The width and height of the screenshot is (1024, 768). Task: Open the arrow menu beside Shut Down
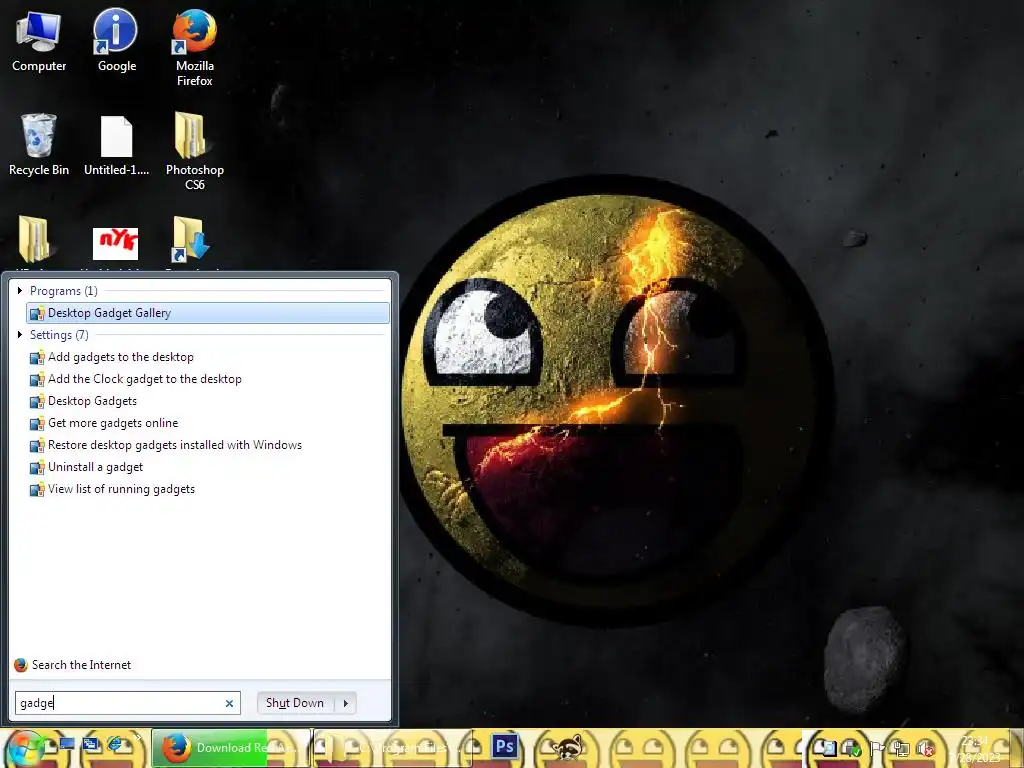coord(345,703)
